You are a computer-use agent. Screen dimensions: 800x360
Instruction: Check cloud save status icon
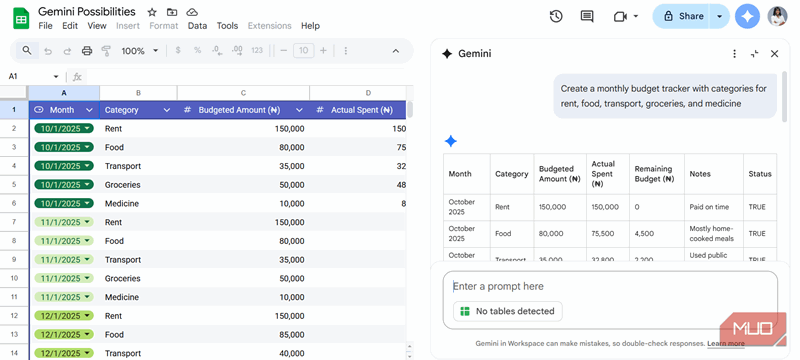(192, 12)
